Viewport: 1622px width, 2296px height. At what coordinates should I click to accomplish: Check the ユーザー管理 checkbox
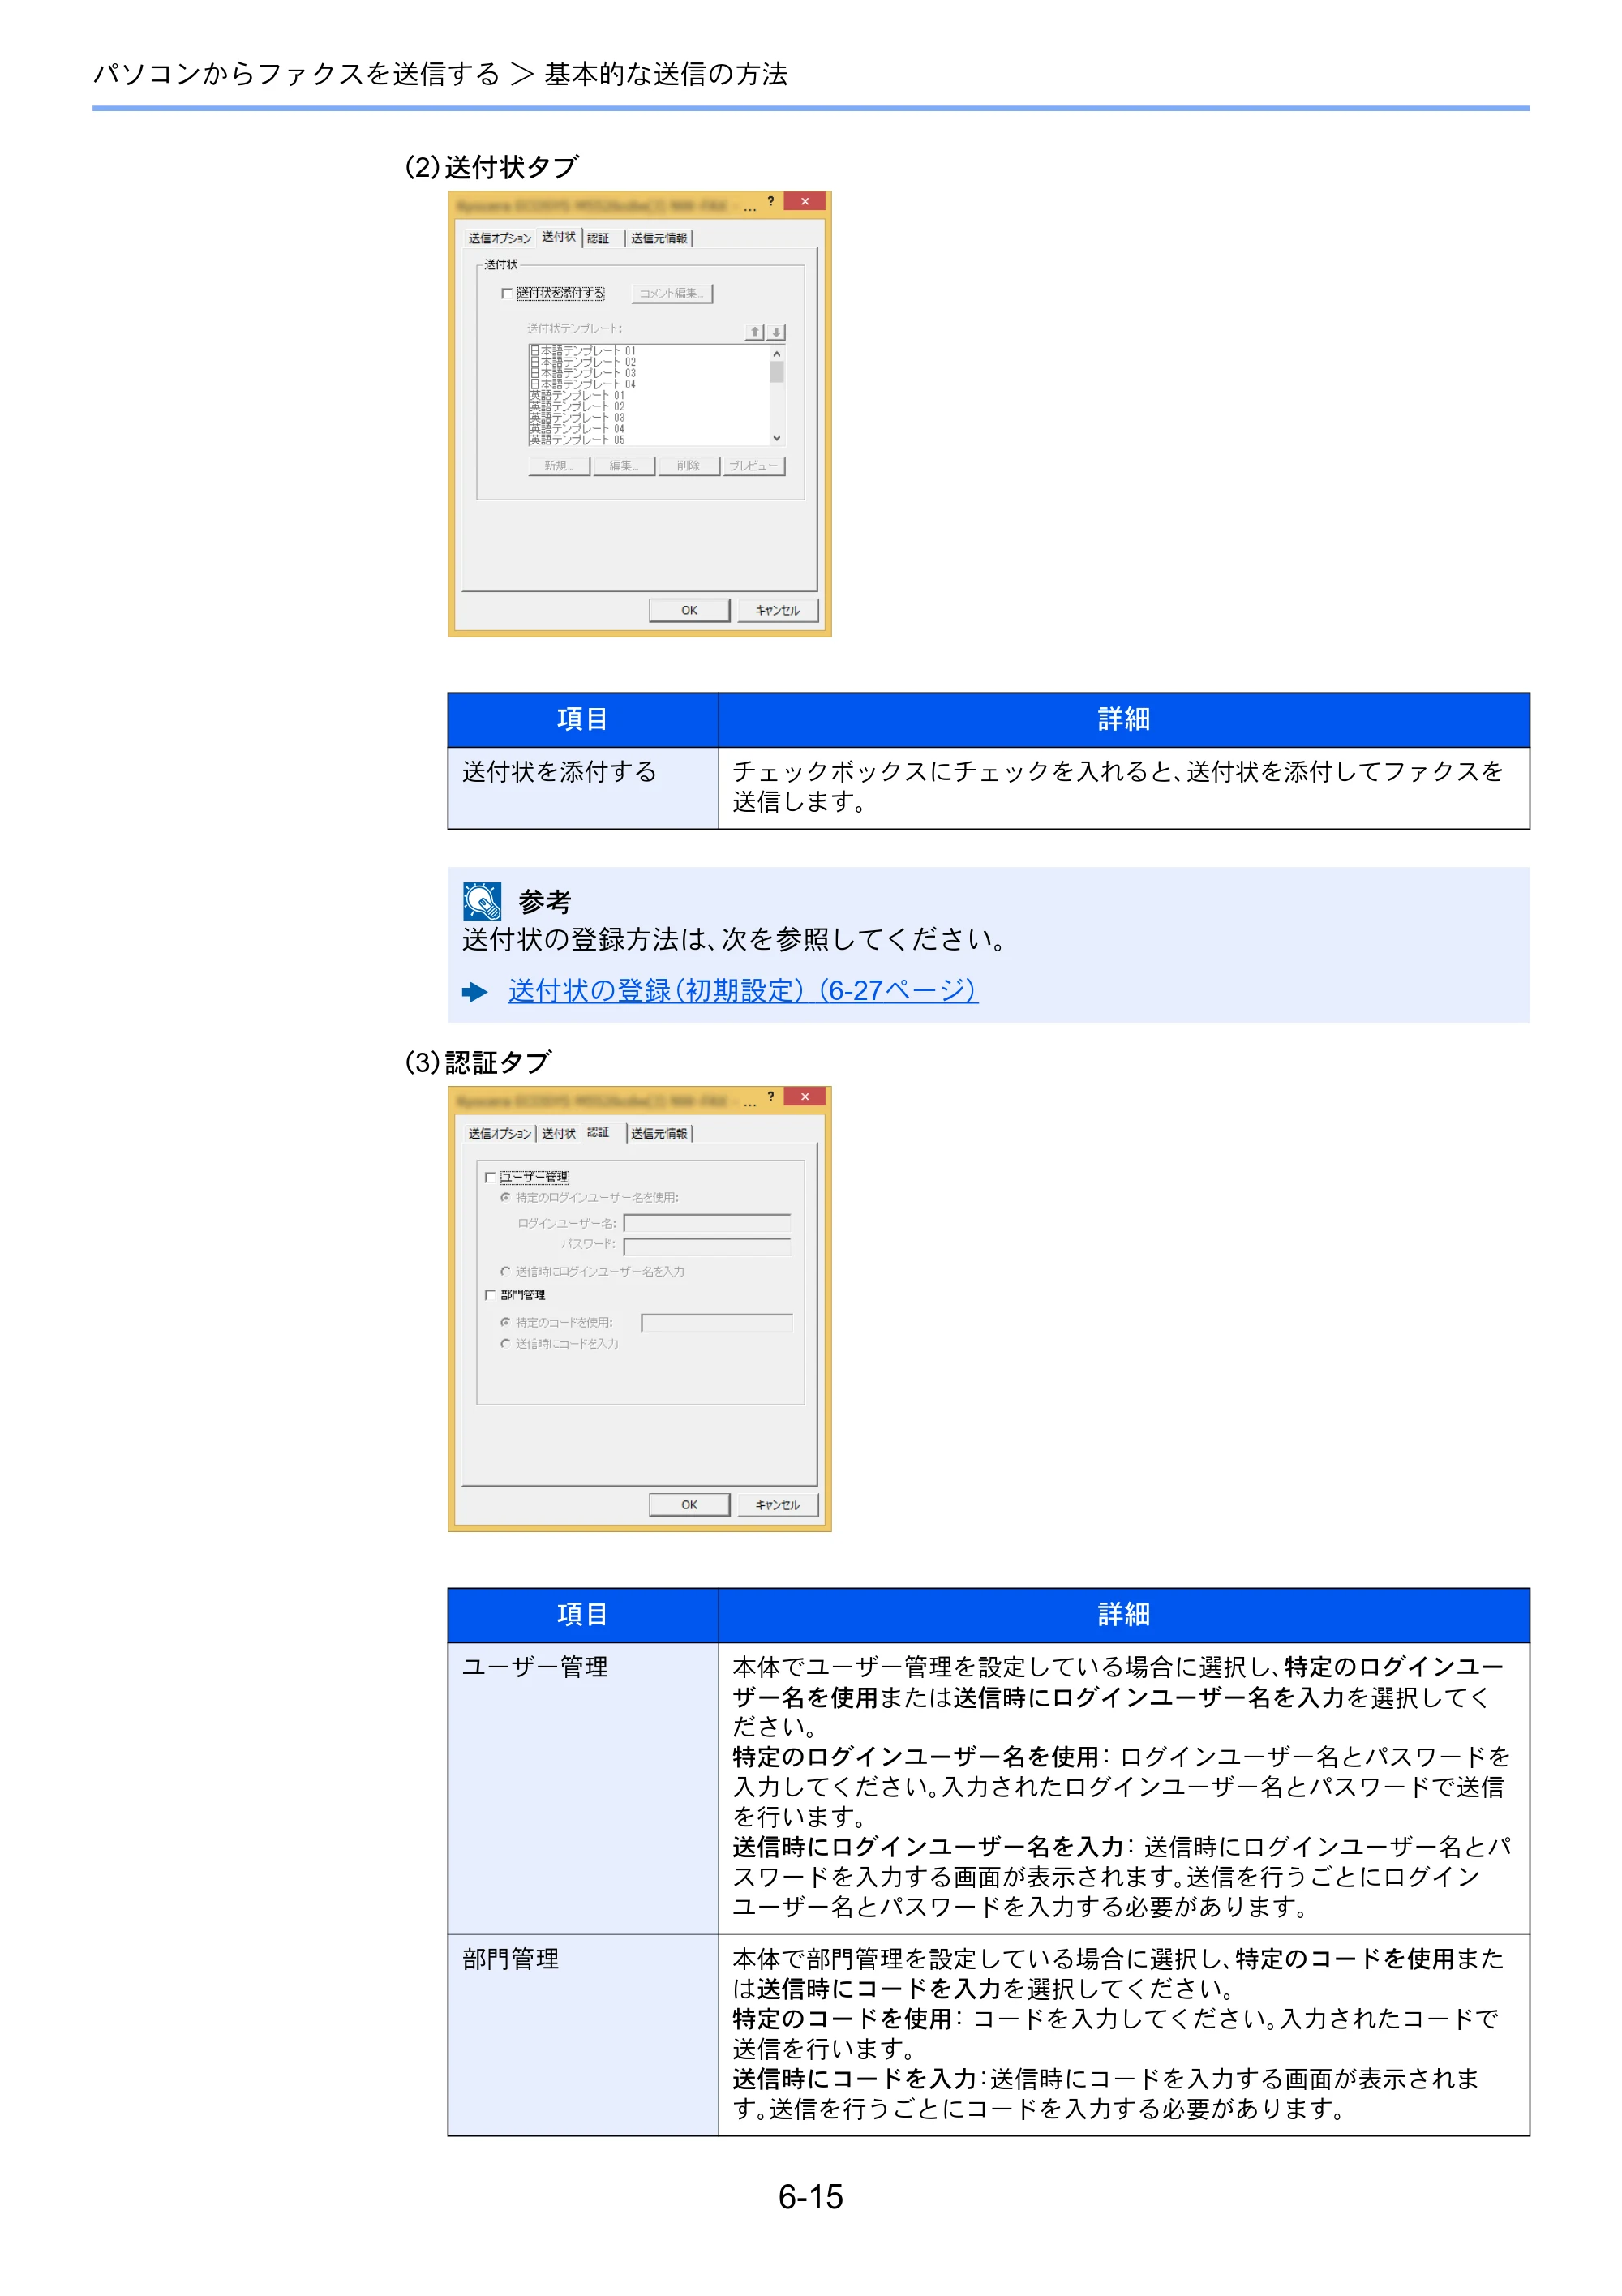click(490, 1177)
